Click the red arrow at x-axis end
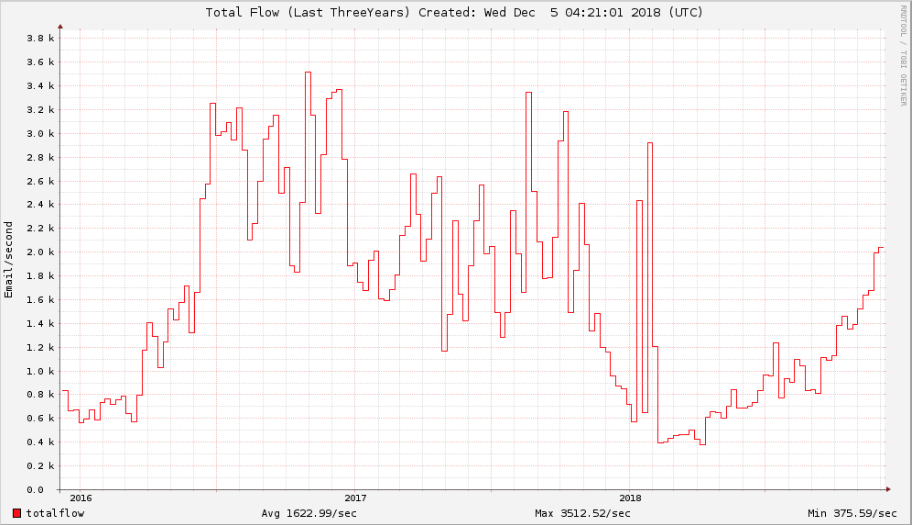Viewport: 912px width, 525px height. (888, 490)
